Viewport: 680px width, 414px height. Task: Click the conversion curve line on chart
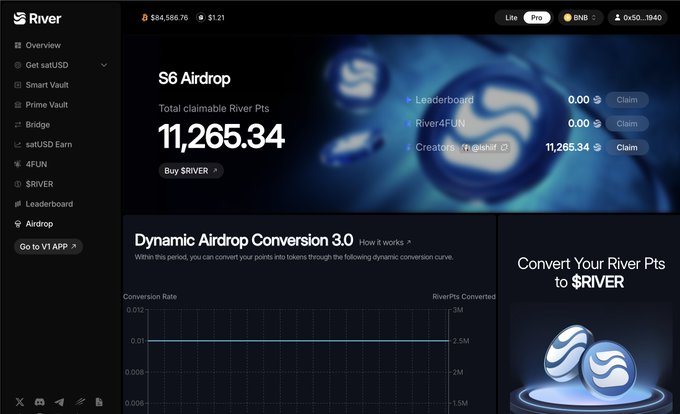pos(298,341)
